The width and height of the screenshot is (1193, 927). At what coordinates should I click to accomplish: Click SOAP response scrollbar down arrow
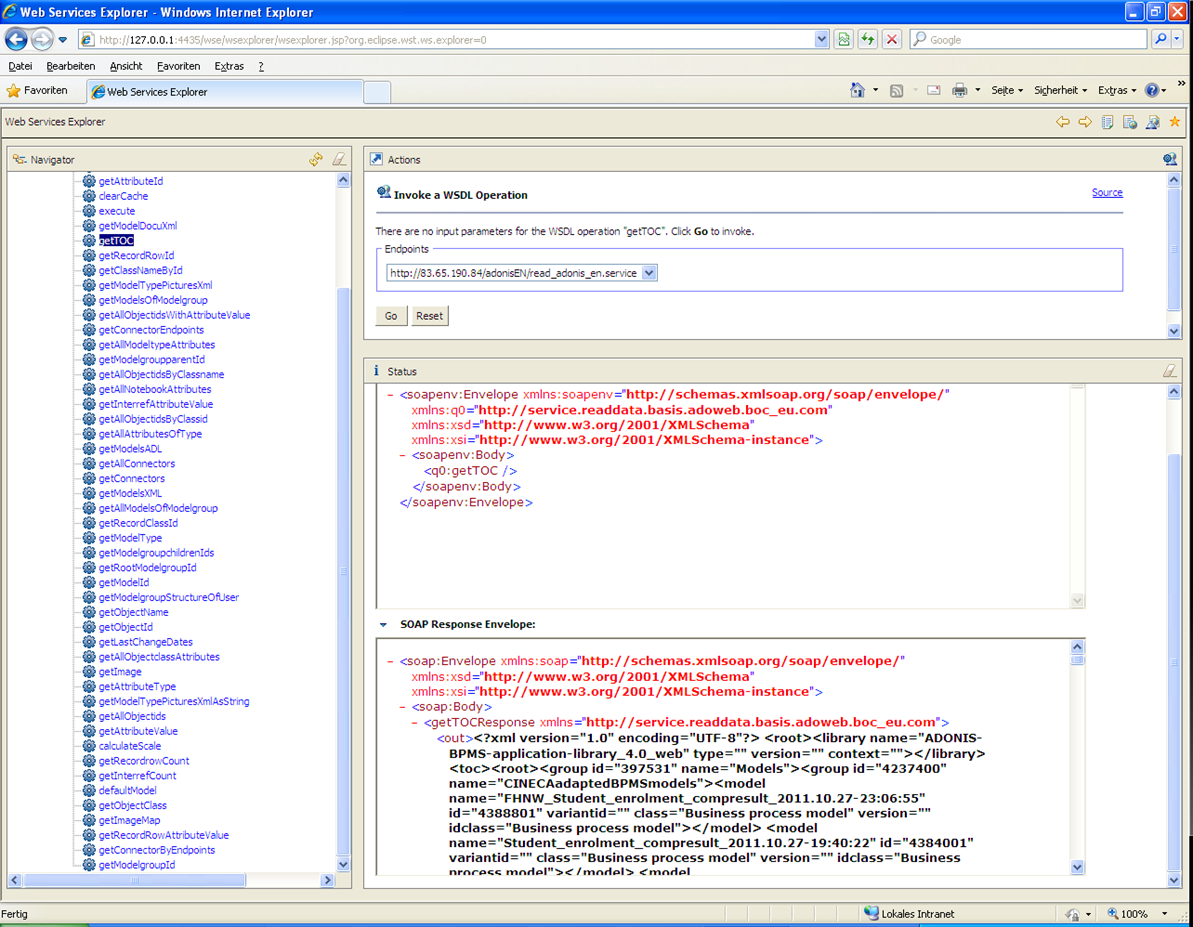tap(1077, 867)
